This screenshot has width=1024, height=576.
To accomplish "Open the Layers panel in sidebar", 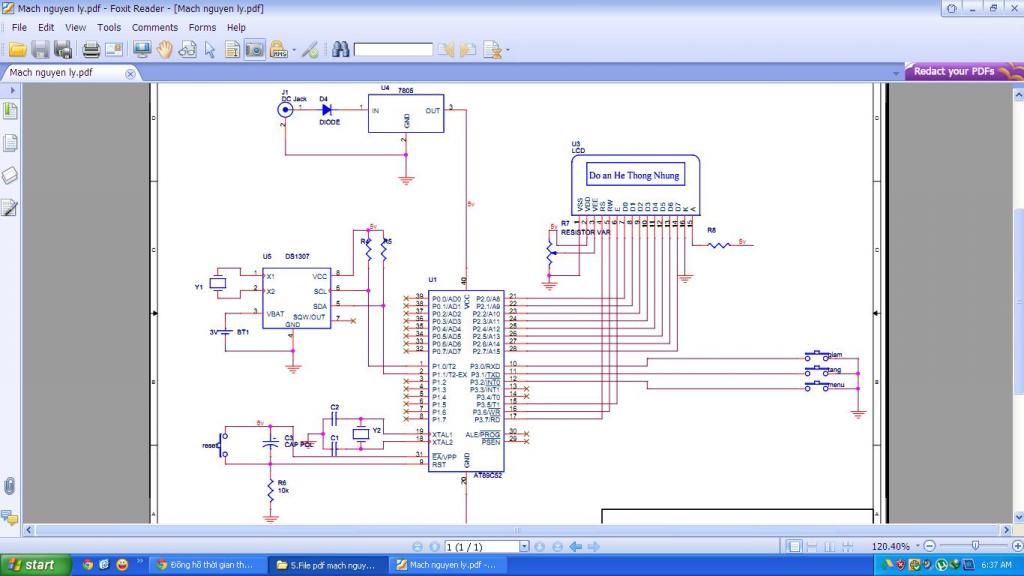I will coord(11,175).
